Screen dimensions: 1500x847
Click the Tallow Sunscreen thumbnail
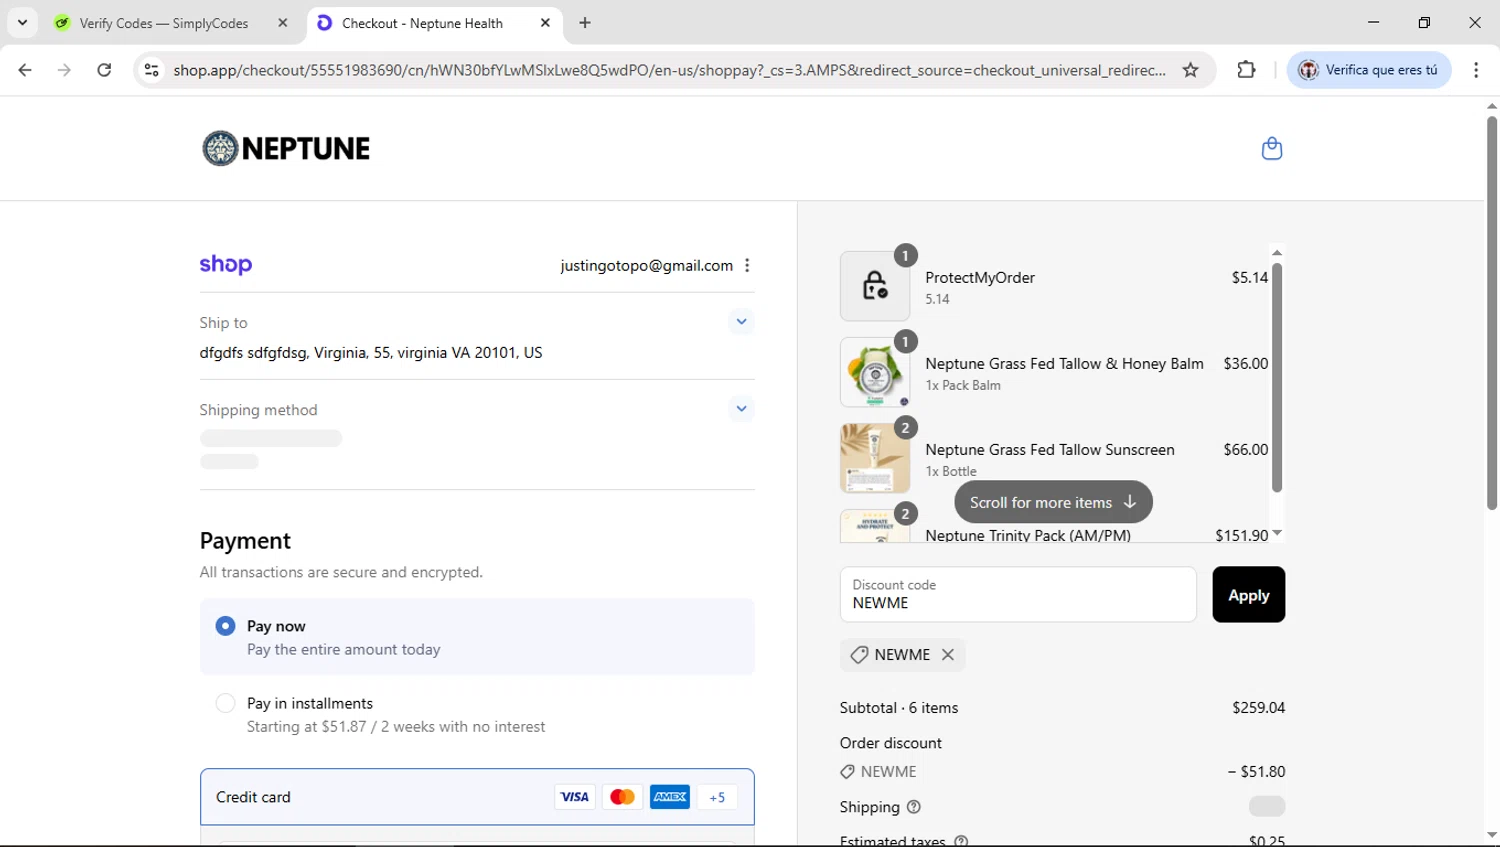coord(875,458)
